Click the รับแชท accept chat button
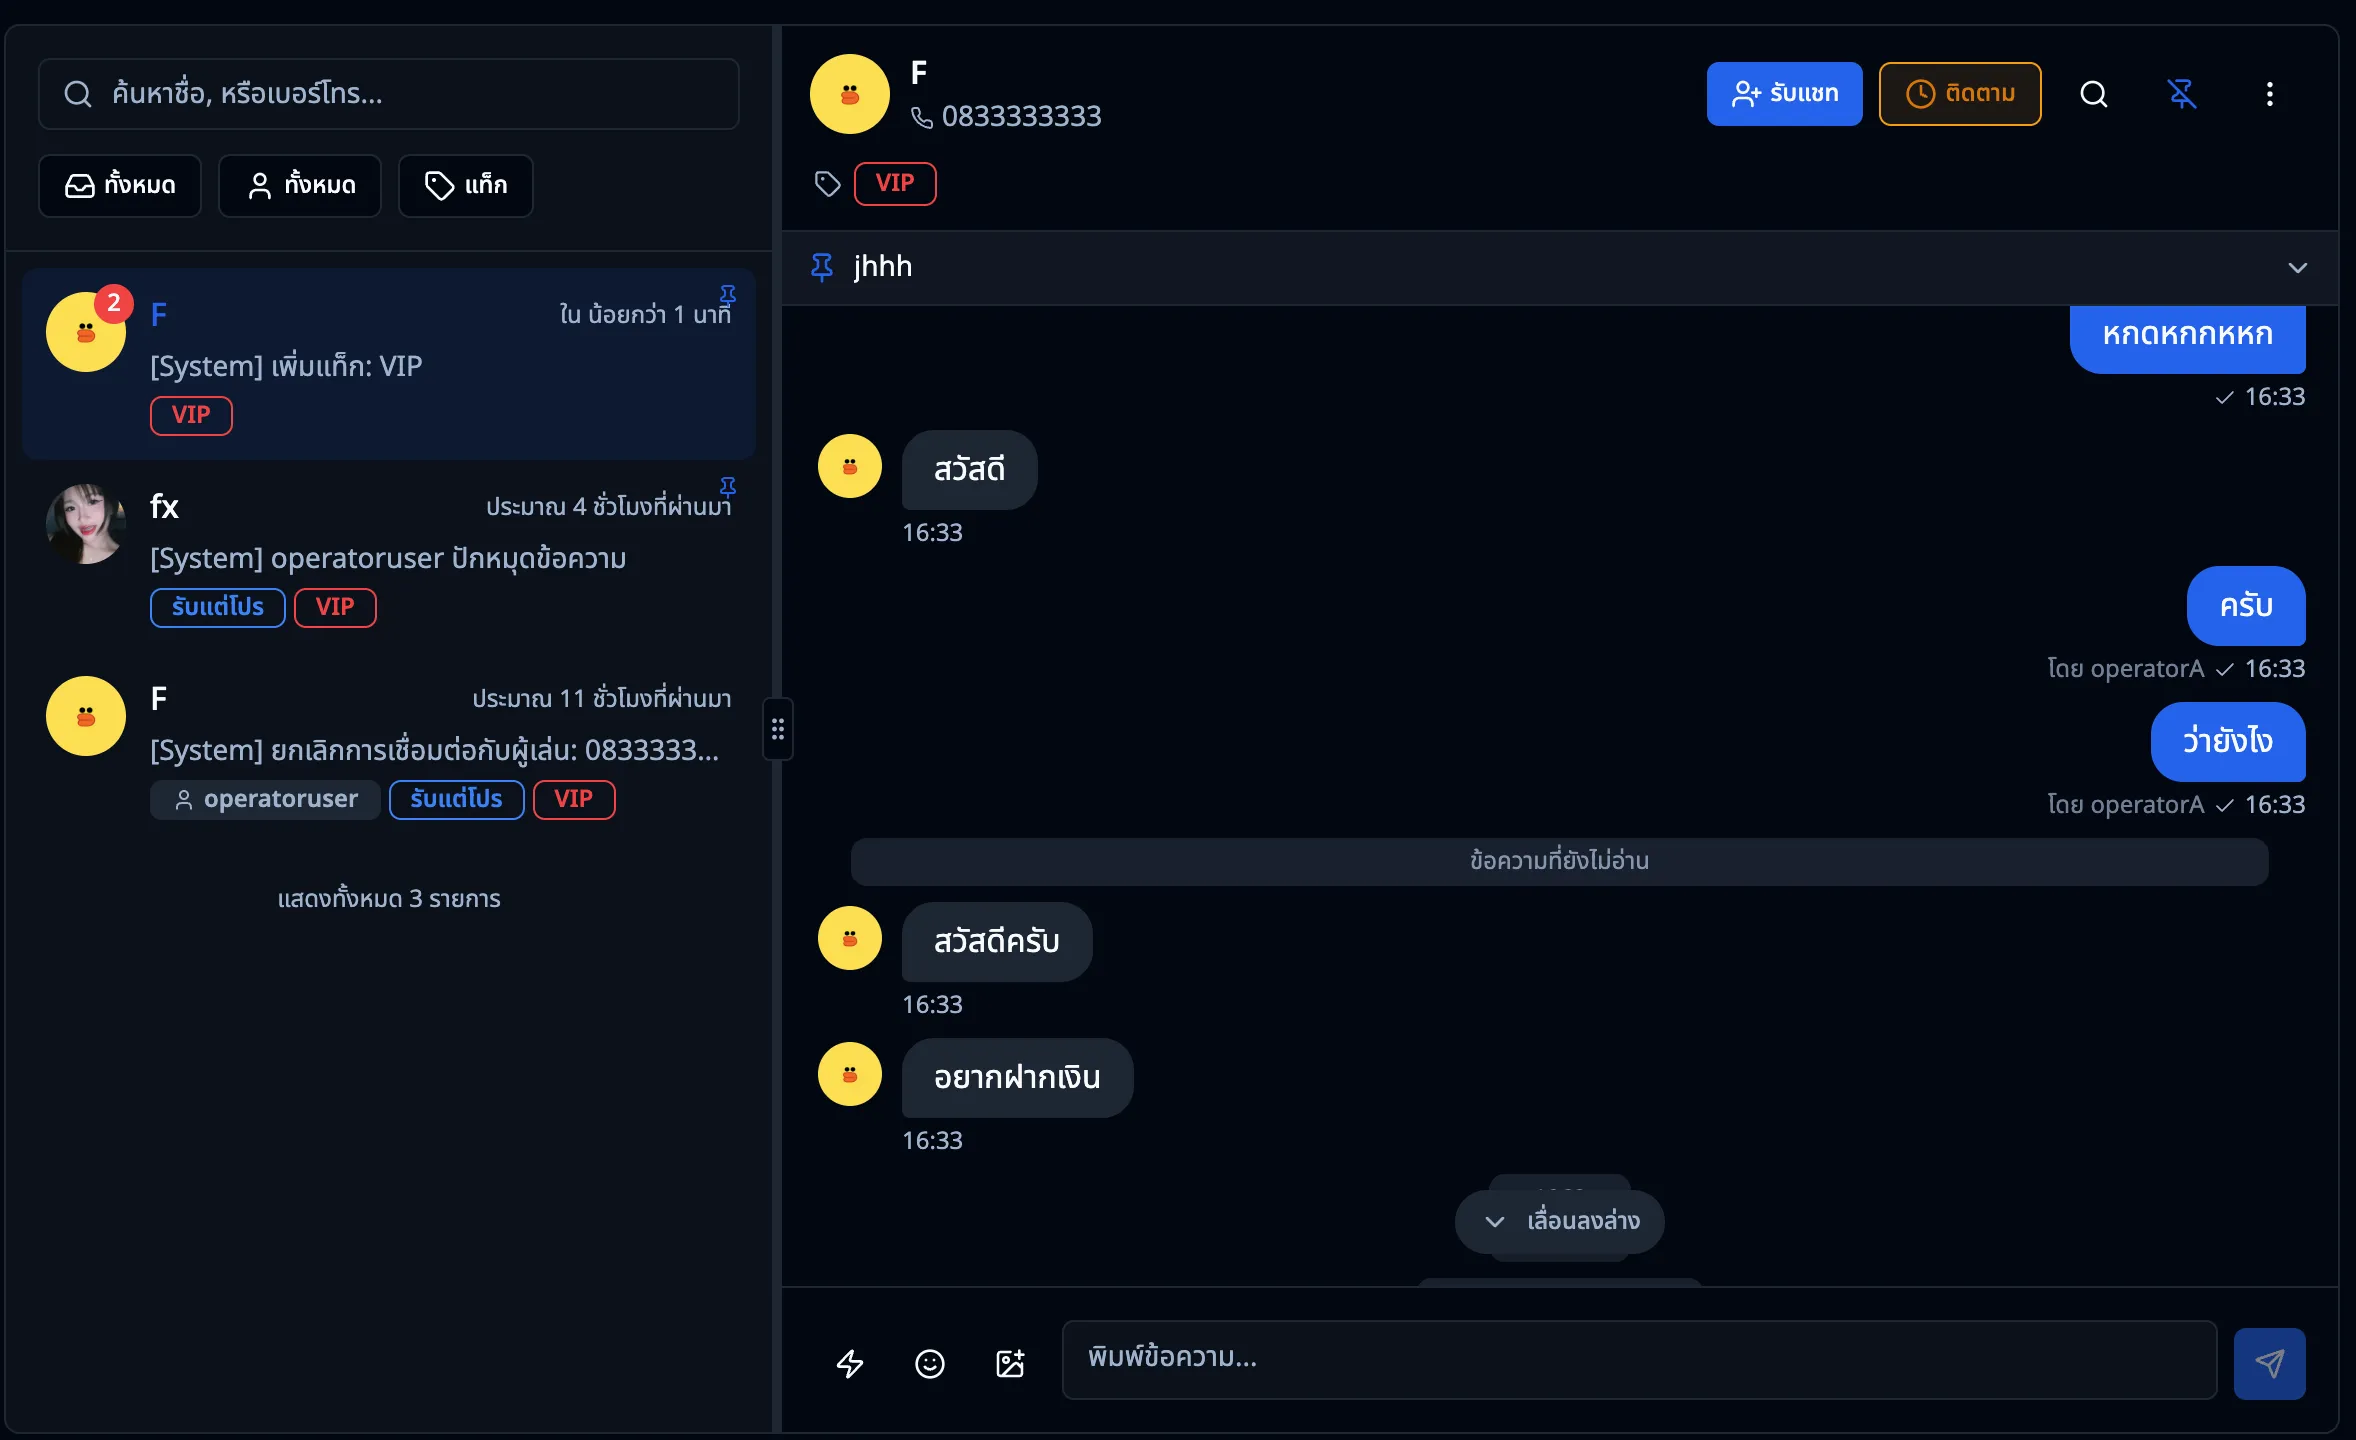Screen dimensions: 2356x1440 [1784, 94]
